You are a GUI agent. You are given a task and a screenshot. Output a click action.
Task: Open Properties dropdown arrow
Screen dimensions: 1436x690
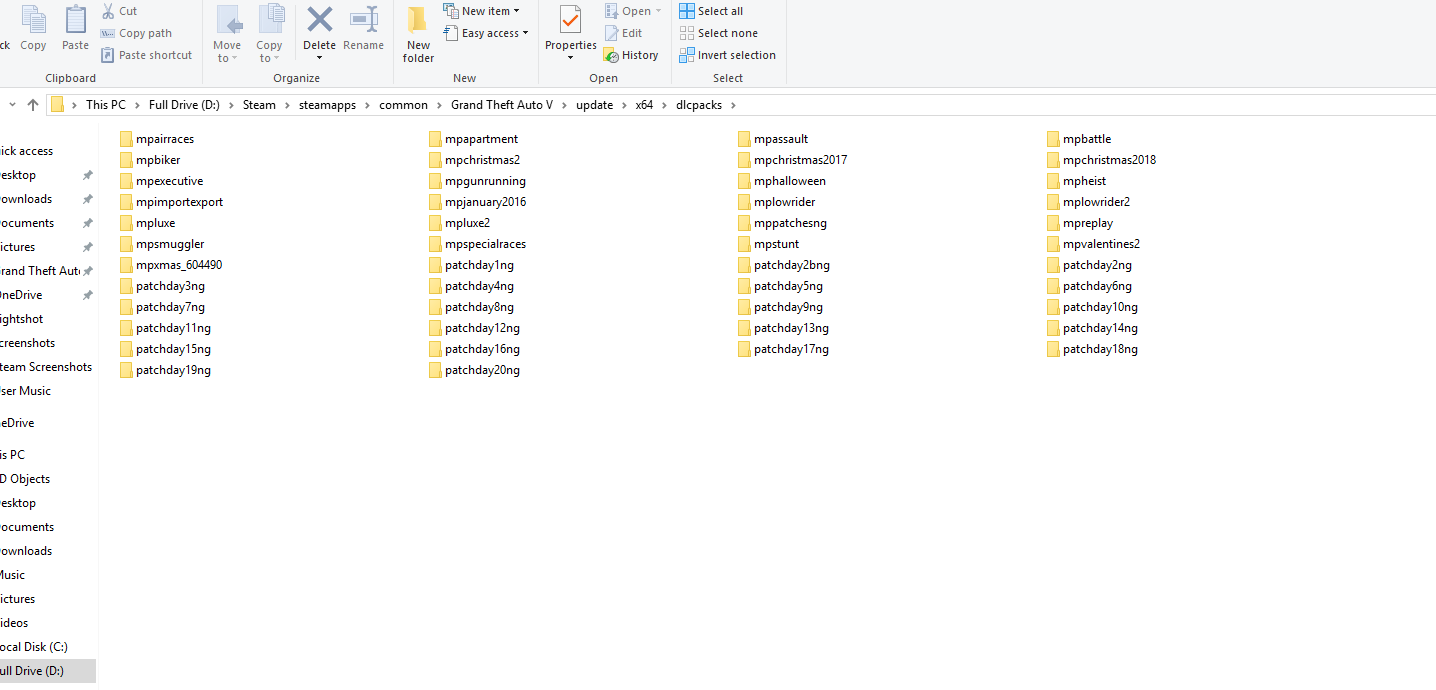[570, 58]
